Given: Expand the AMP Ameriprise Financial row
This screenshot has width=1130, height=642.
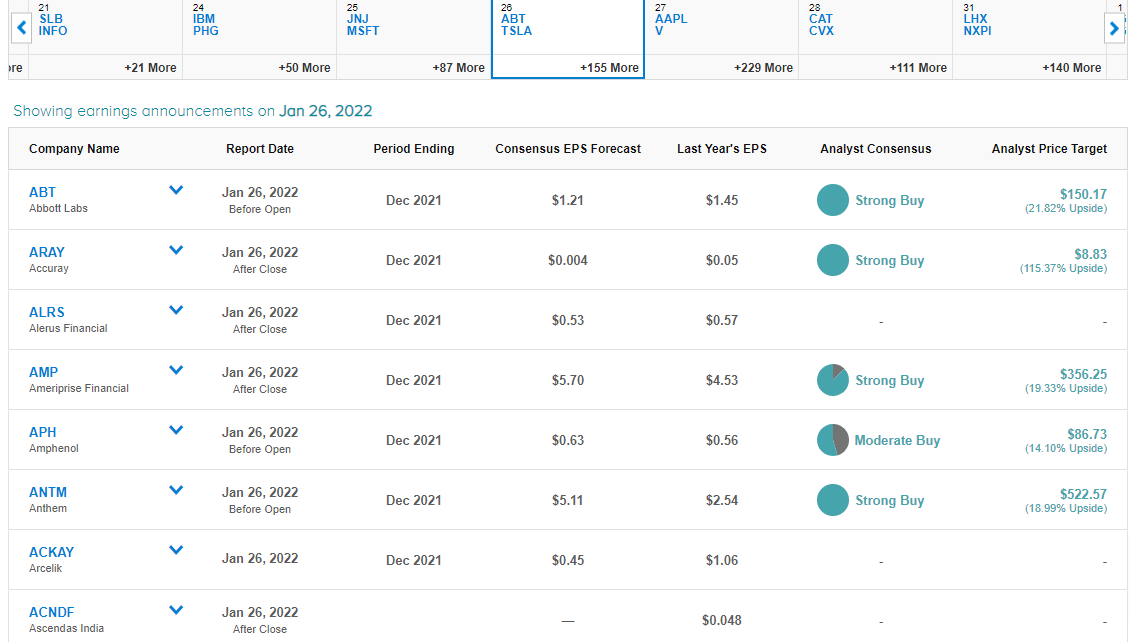Looking at the screenshot, I should click(176, 370).
